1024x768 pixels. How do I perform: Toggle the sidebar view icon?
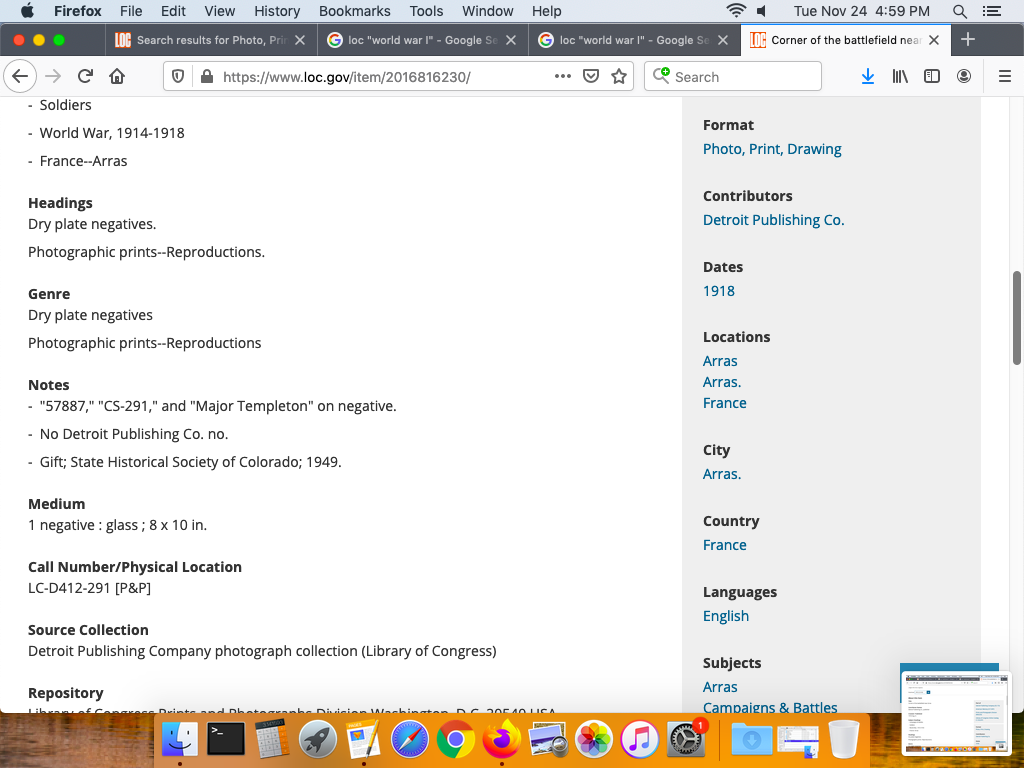point(932,77)
